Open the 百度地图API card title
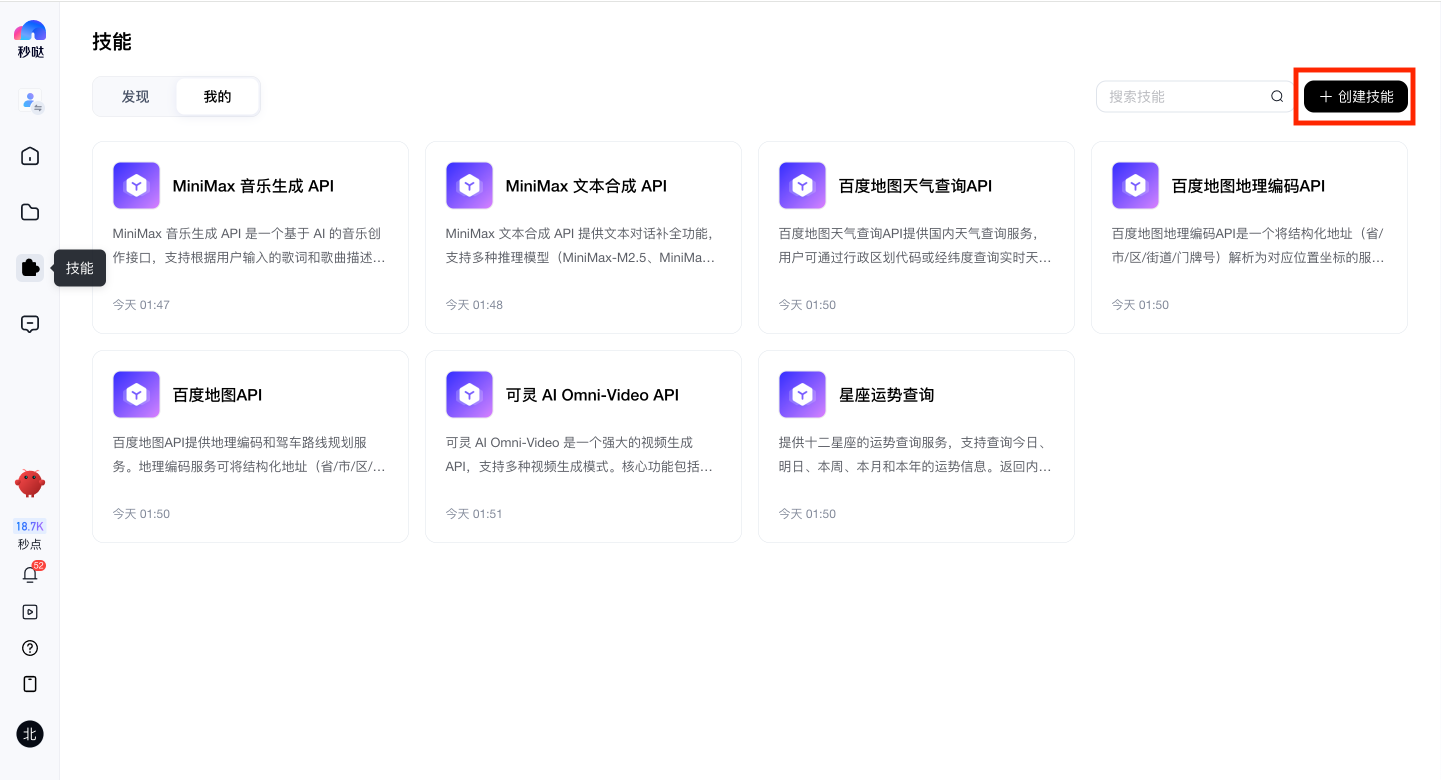 click(x=217, y=395)
